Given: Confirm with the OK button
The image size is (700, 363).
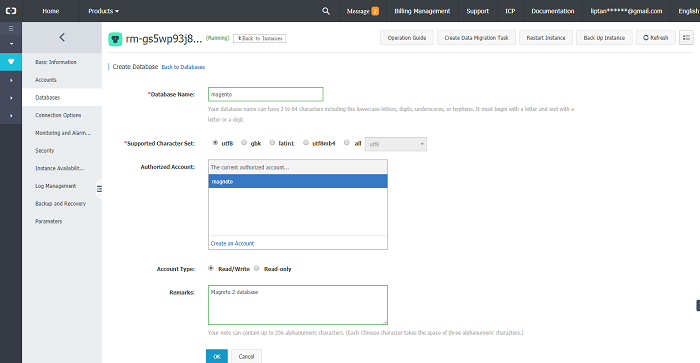Looking at the screenshot, I should (x=217, y=356).
